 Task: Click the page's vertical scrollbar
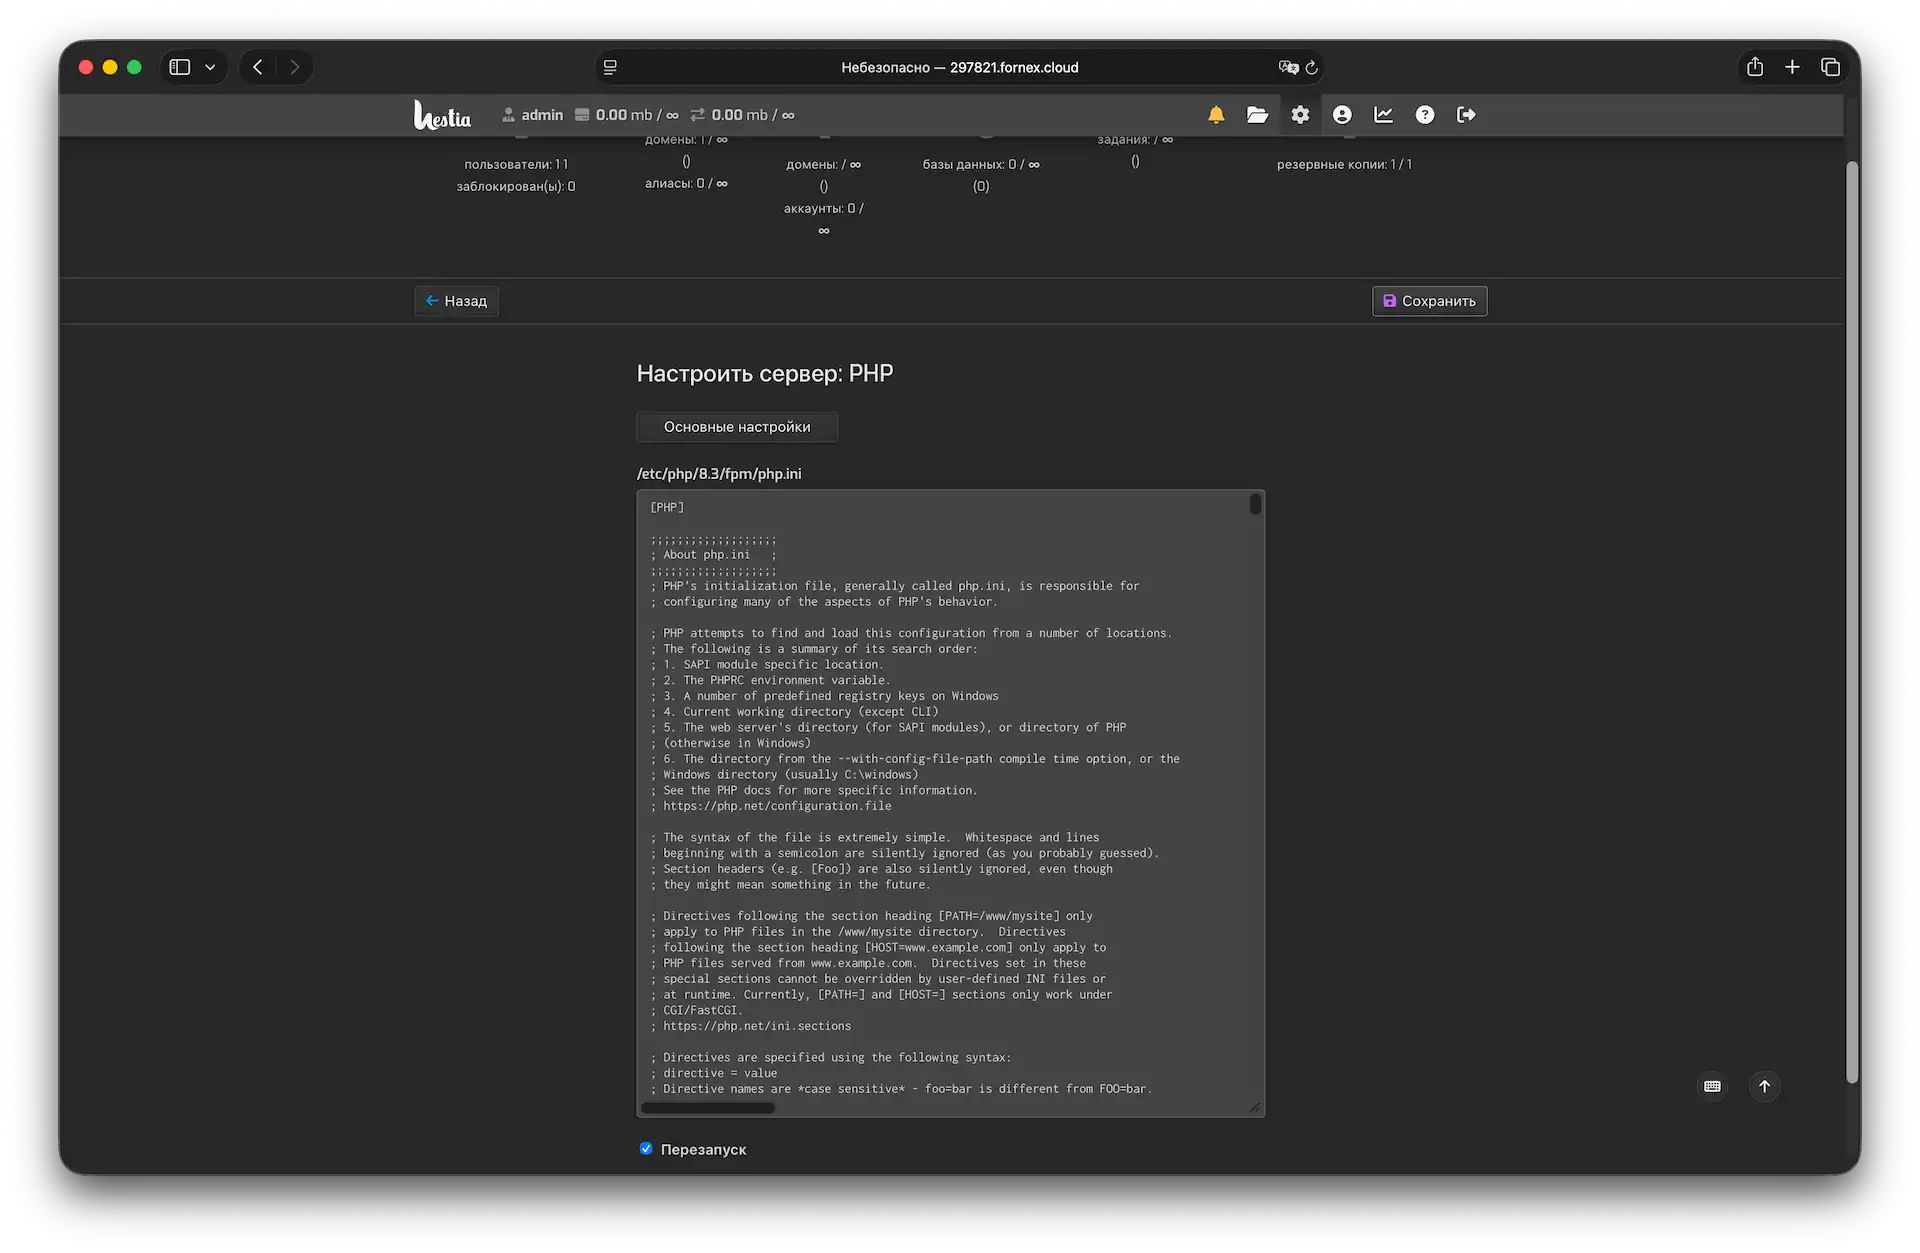click(x=1852, y=620)
